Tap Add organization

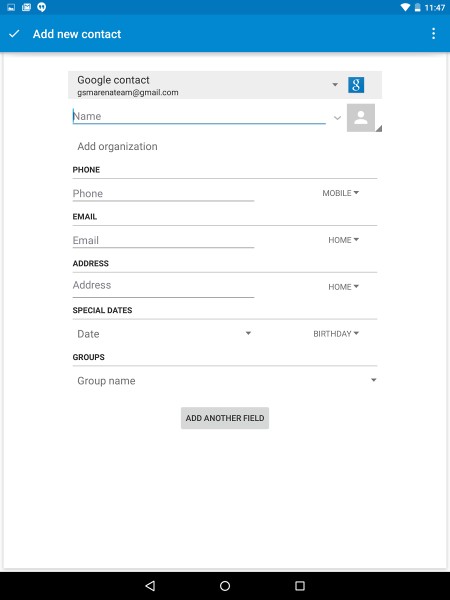click(117, 147)
